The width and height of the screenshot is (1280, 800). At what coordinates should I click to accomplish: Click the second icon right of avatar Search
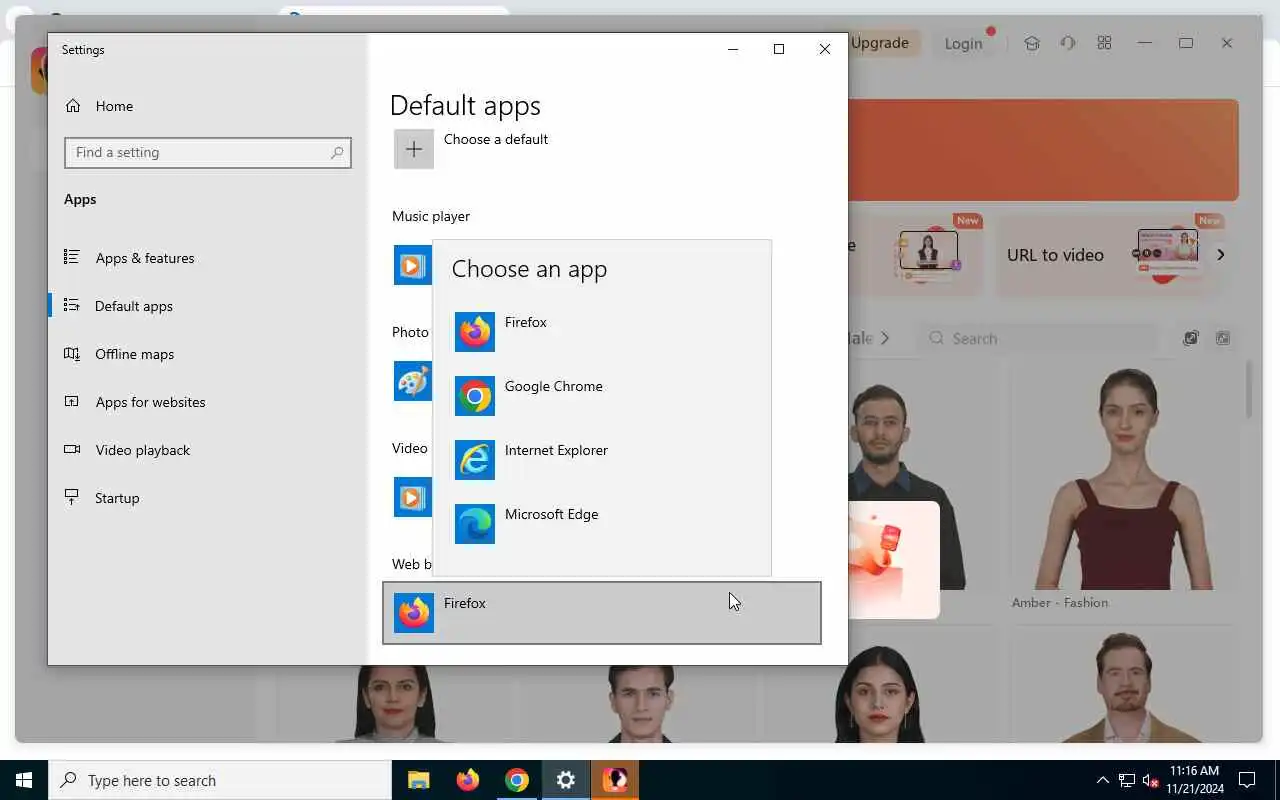[x=1223, y=338]
